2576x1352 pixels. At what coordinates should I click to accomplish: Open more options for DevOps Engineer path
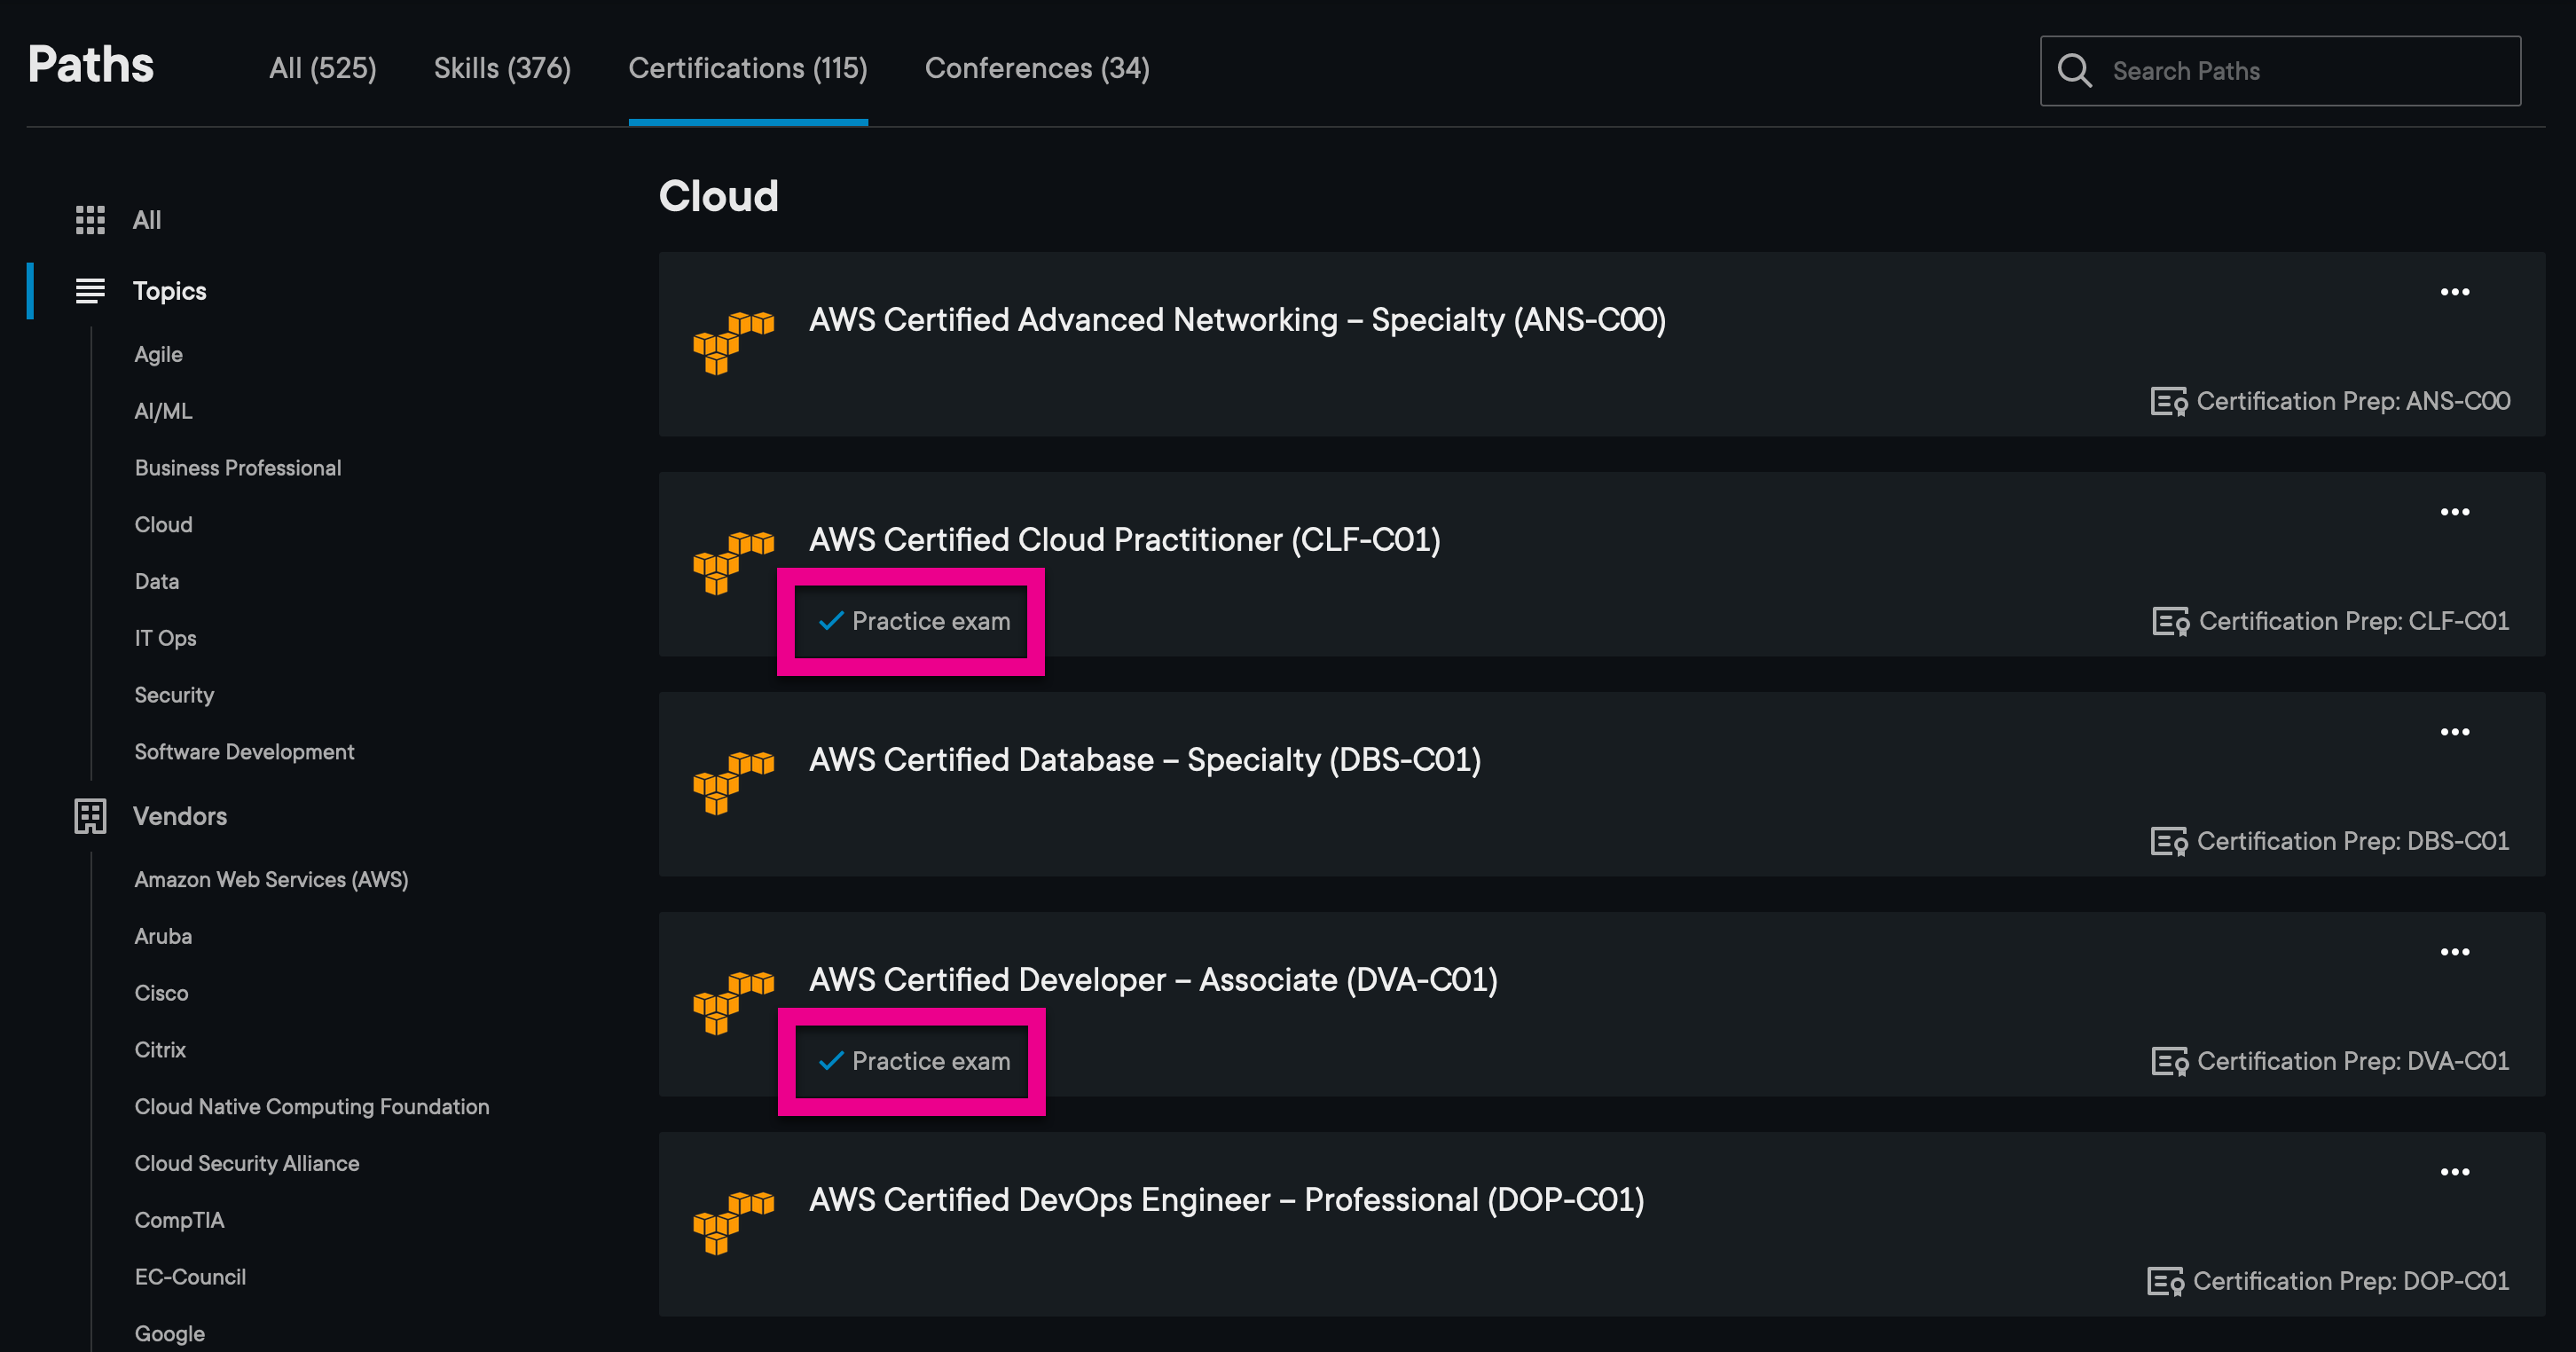2455,1172
